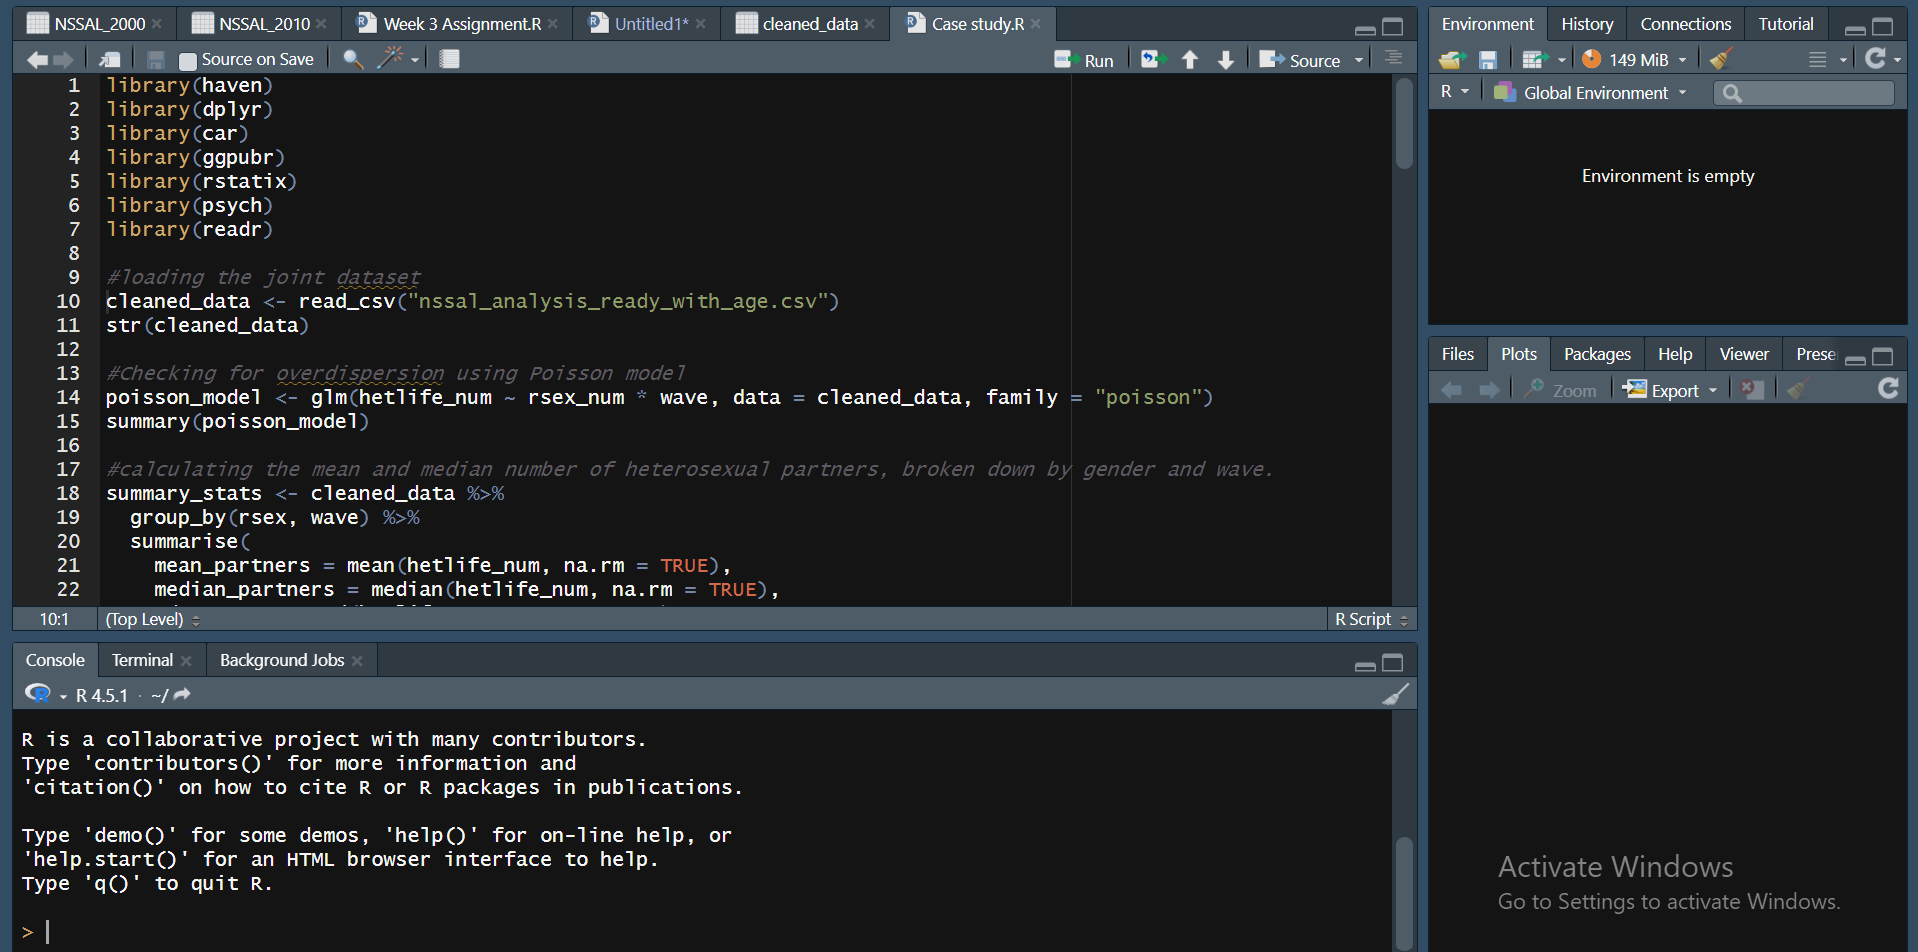Click the code tools magic wand icon

389,58
